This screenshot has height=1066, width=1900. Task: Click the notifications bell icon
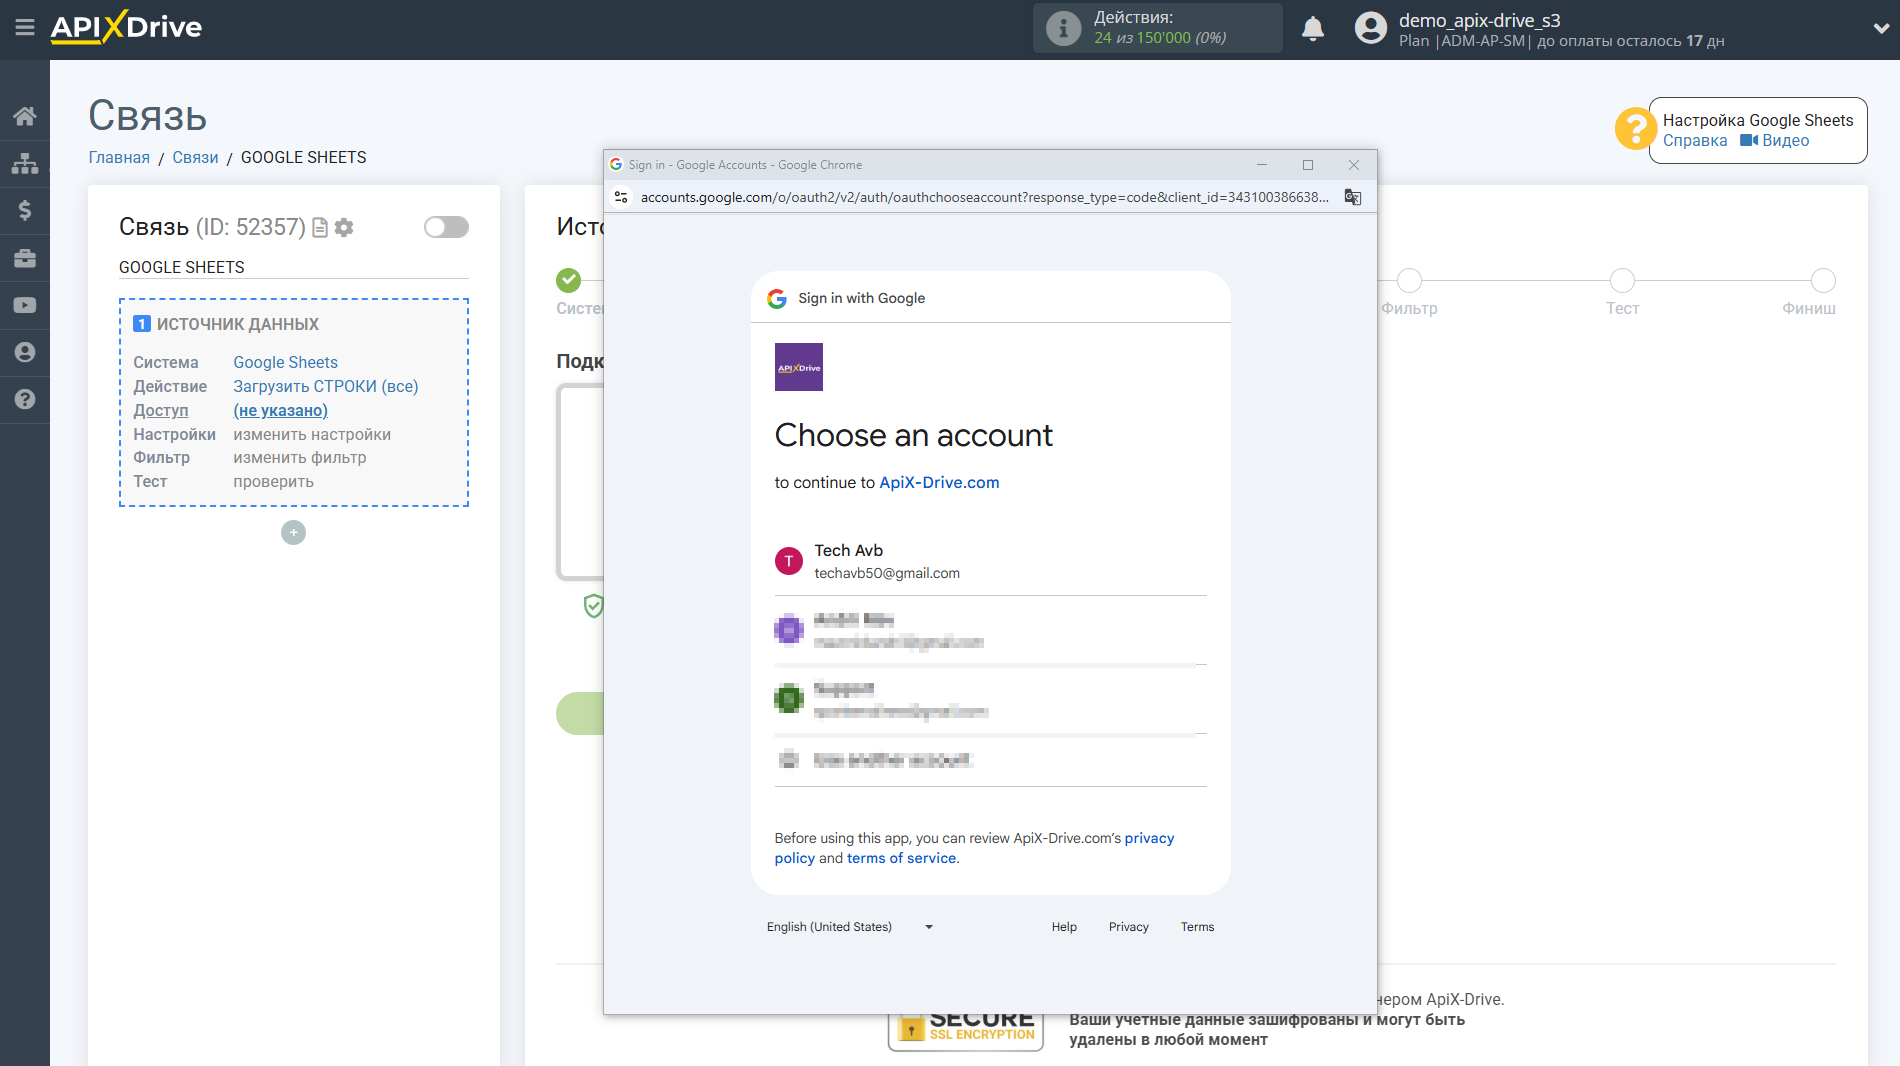point(1313,29)
